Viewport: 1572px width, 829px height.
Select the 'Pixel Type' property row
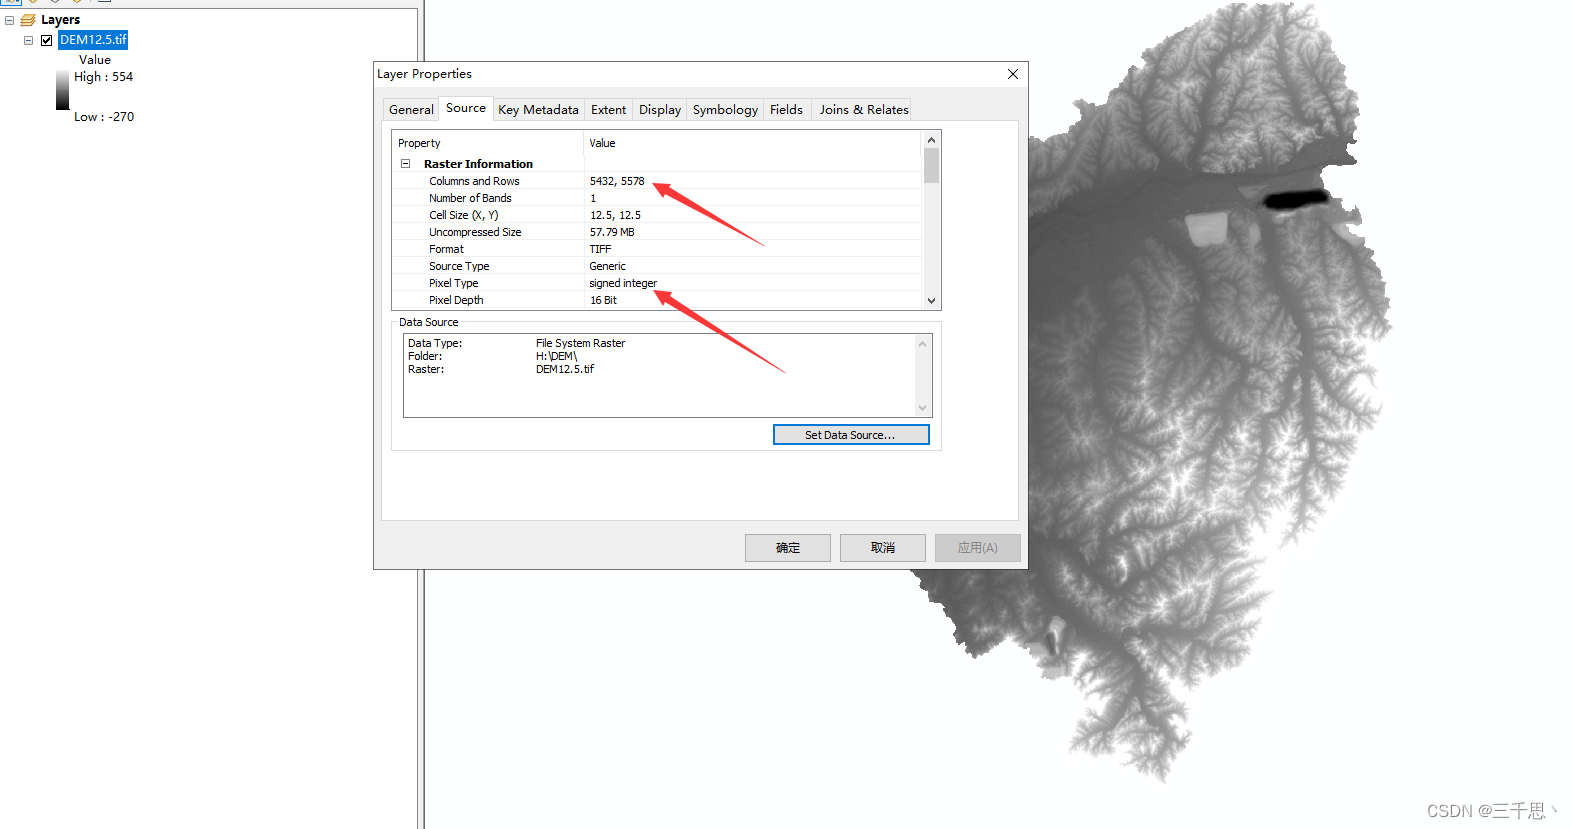(656, 283)
